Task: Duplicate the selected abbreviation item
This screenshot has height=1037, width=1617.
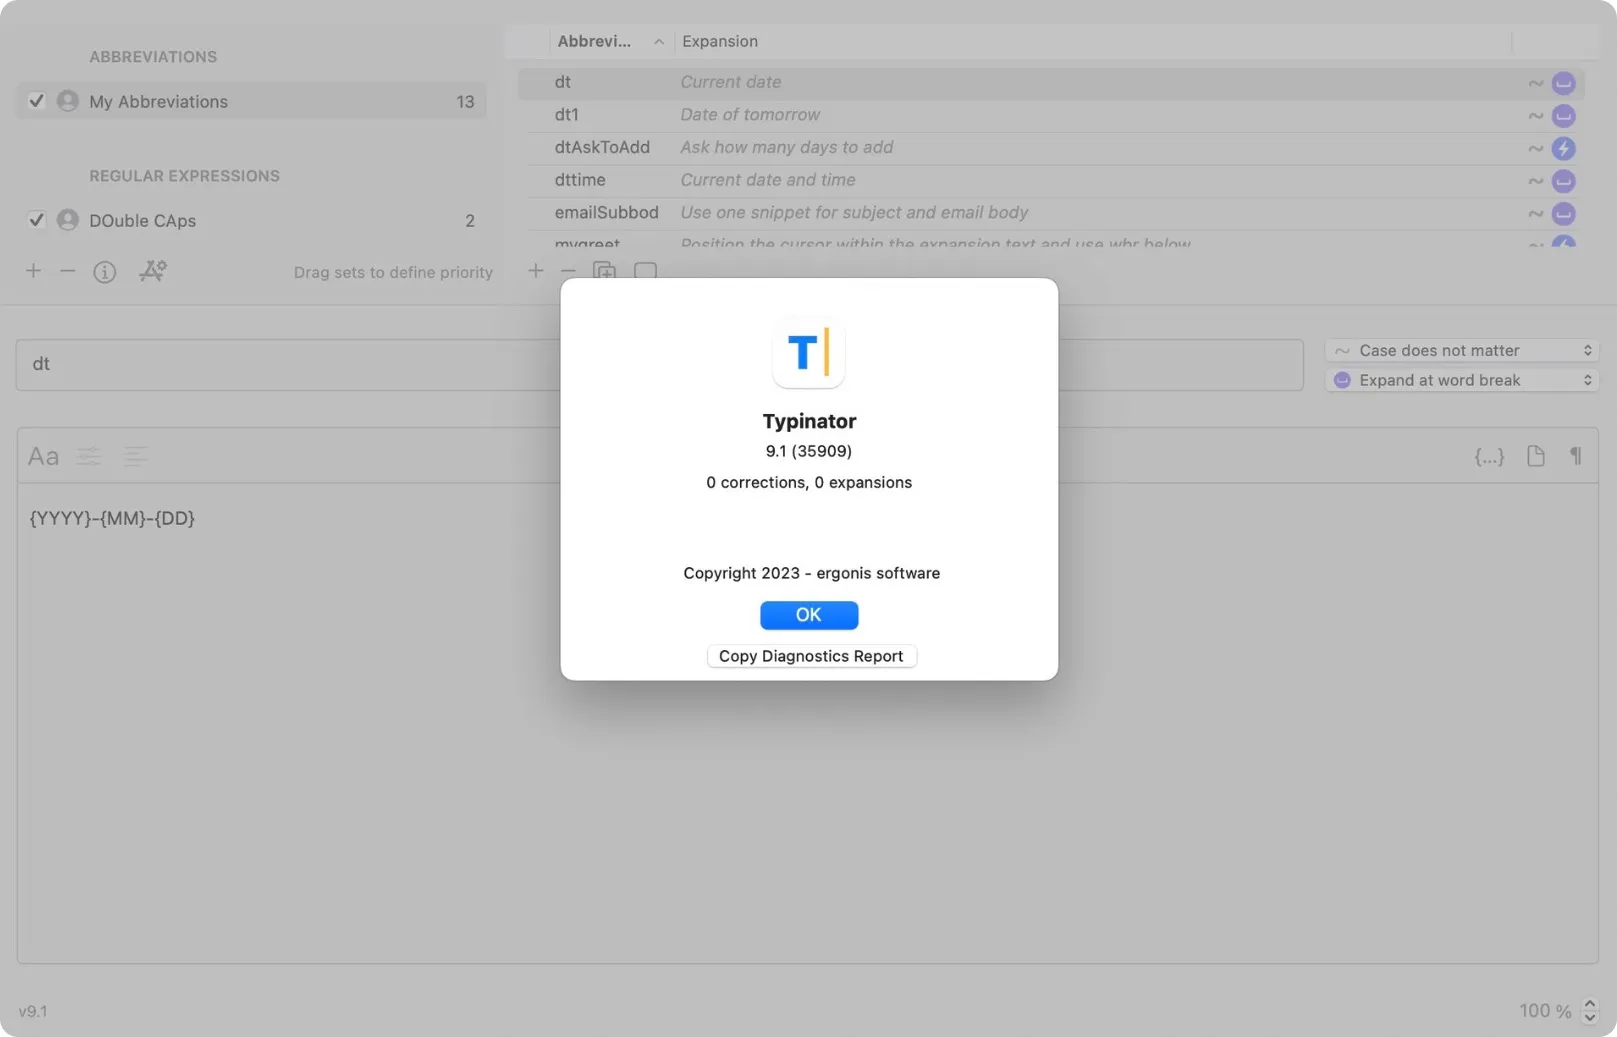Action: (605, 271)
